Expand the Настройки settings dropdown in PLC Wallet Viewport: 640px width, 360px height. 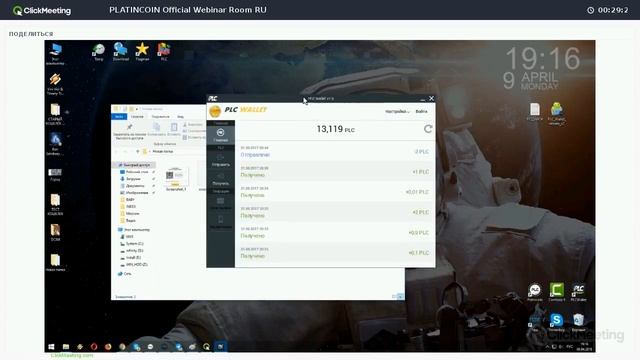coord(397,111)
